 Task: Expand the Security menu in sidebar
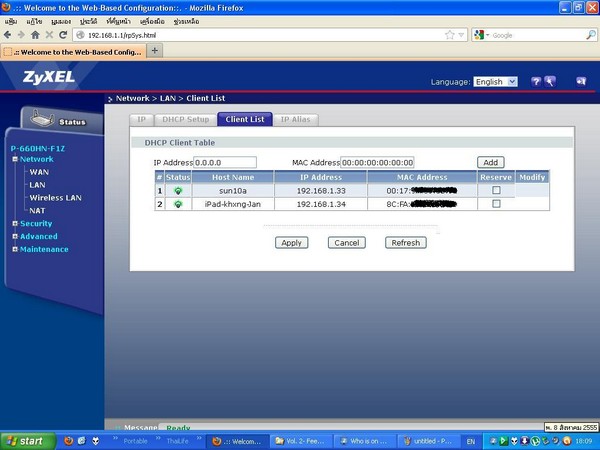pyautogui.click(x=35, y=223)
